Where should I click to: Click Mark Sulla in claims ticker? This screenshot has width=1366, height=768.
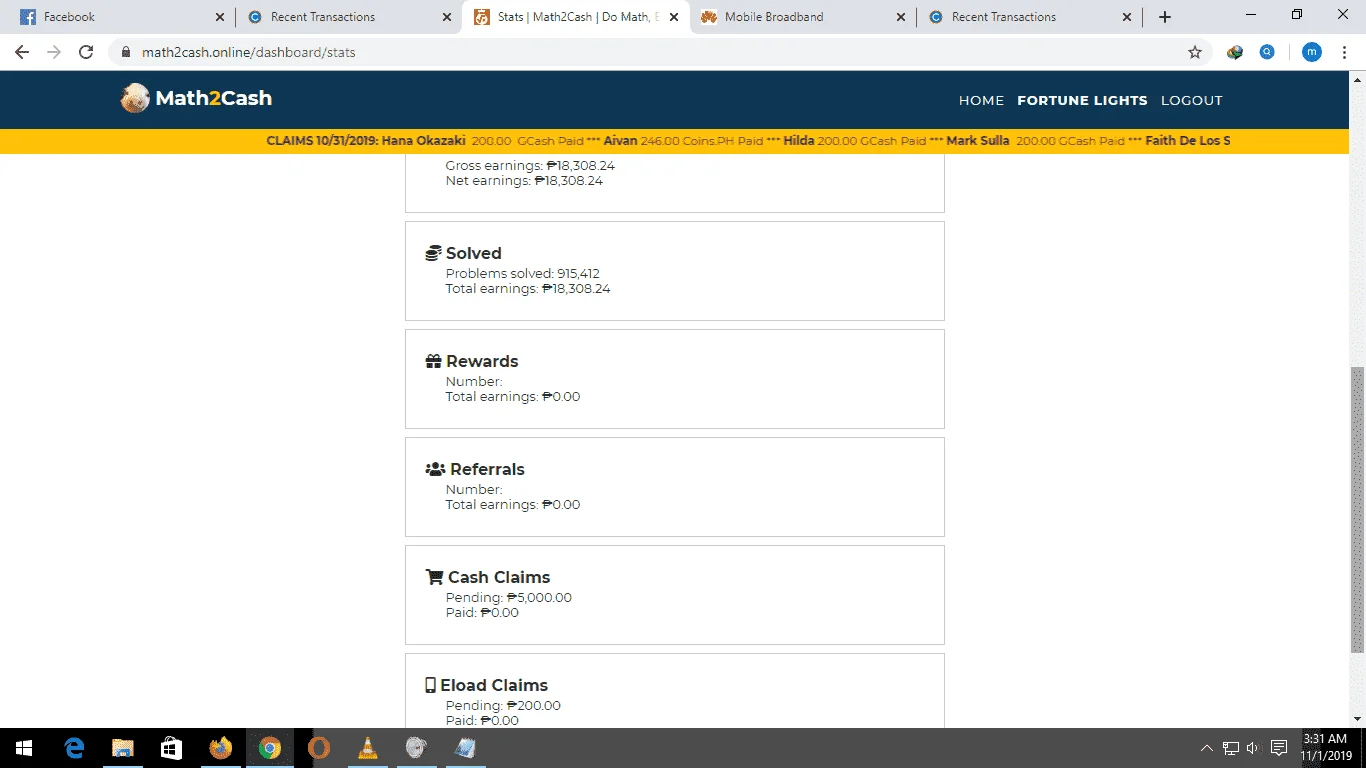pos(978,141)
